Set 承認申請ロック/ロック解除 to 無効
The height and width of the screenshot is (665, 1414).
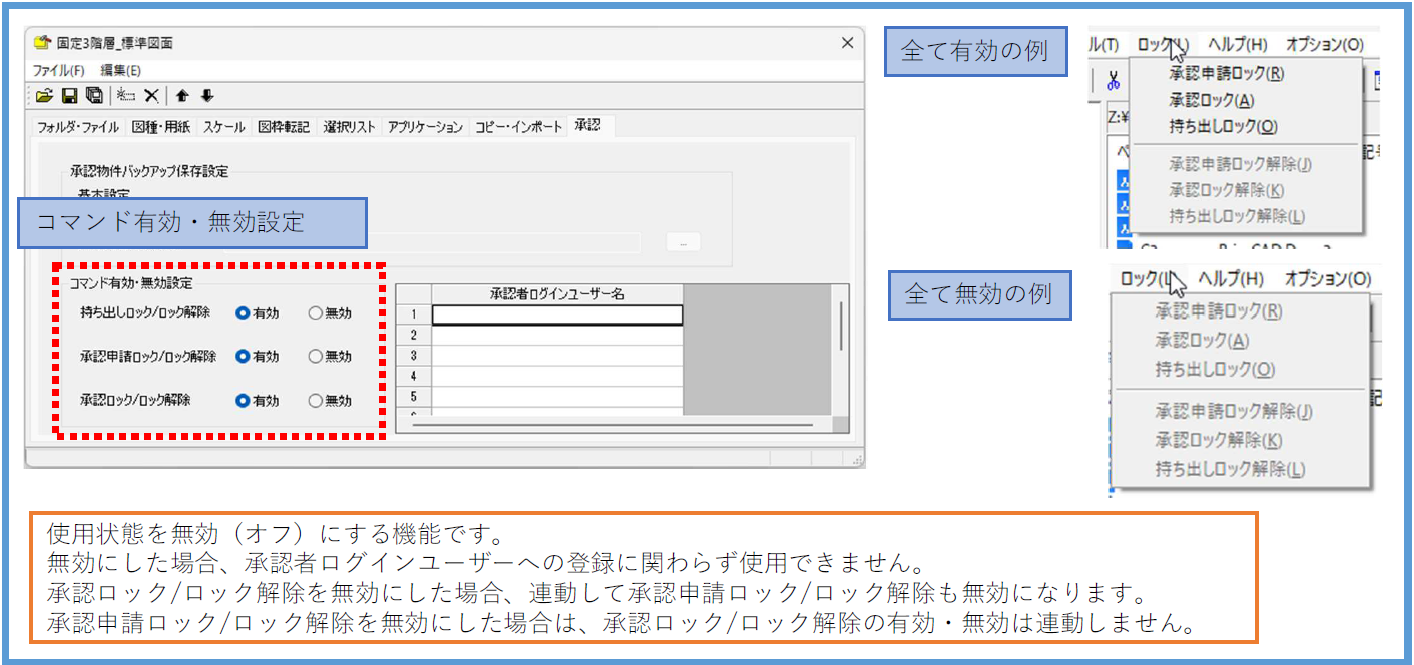(x=316, y=356)
